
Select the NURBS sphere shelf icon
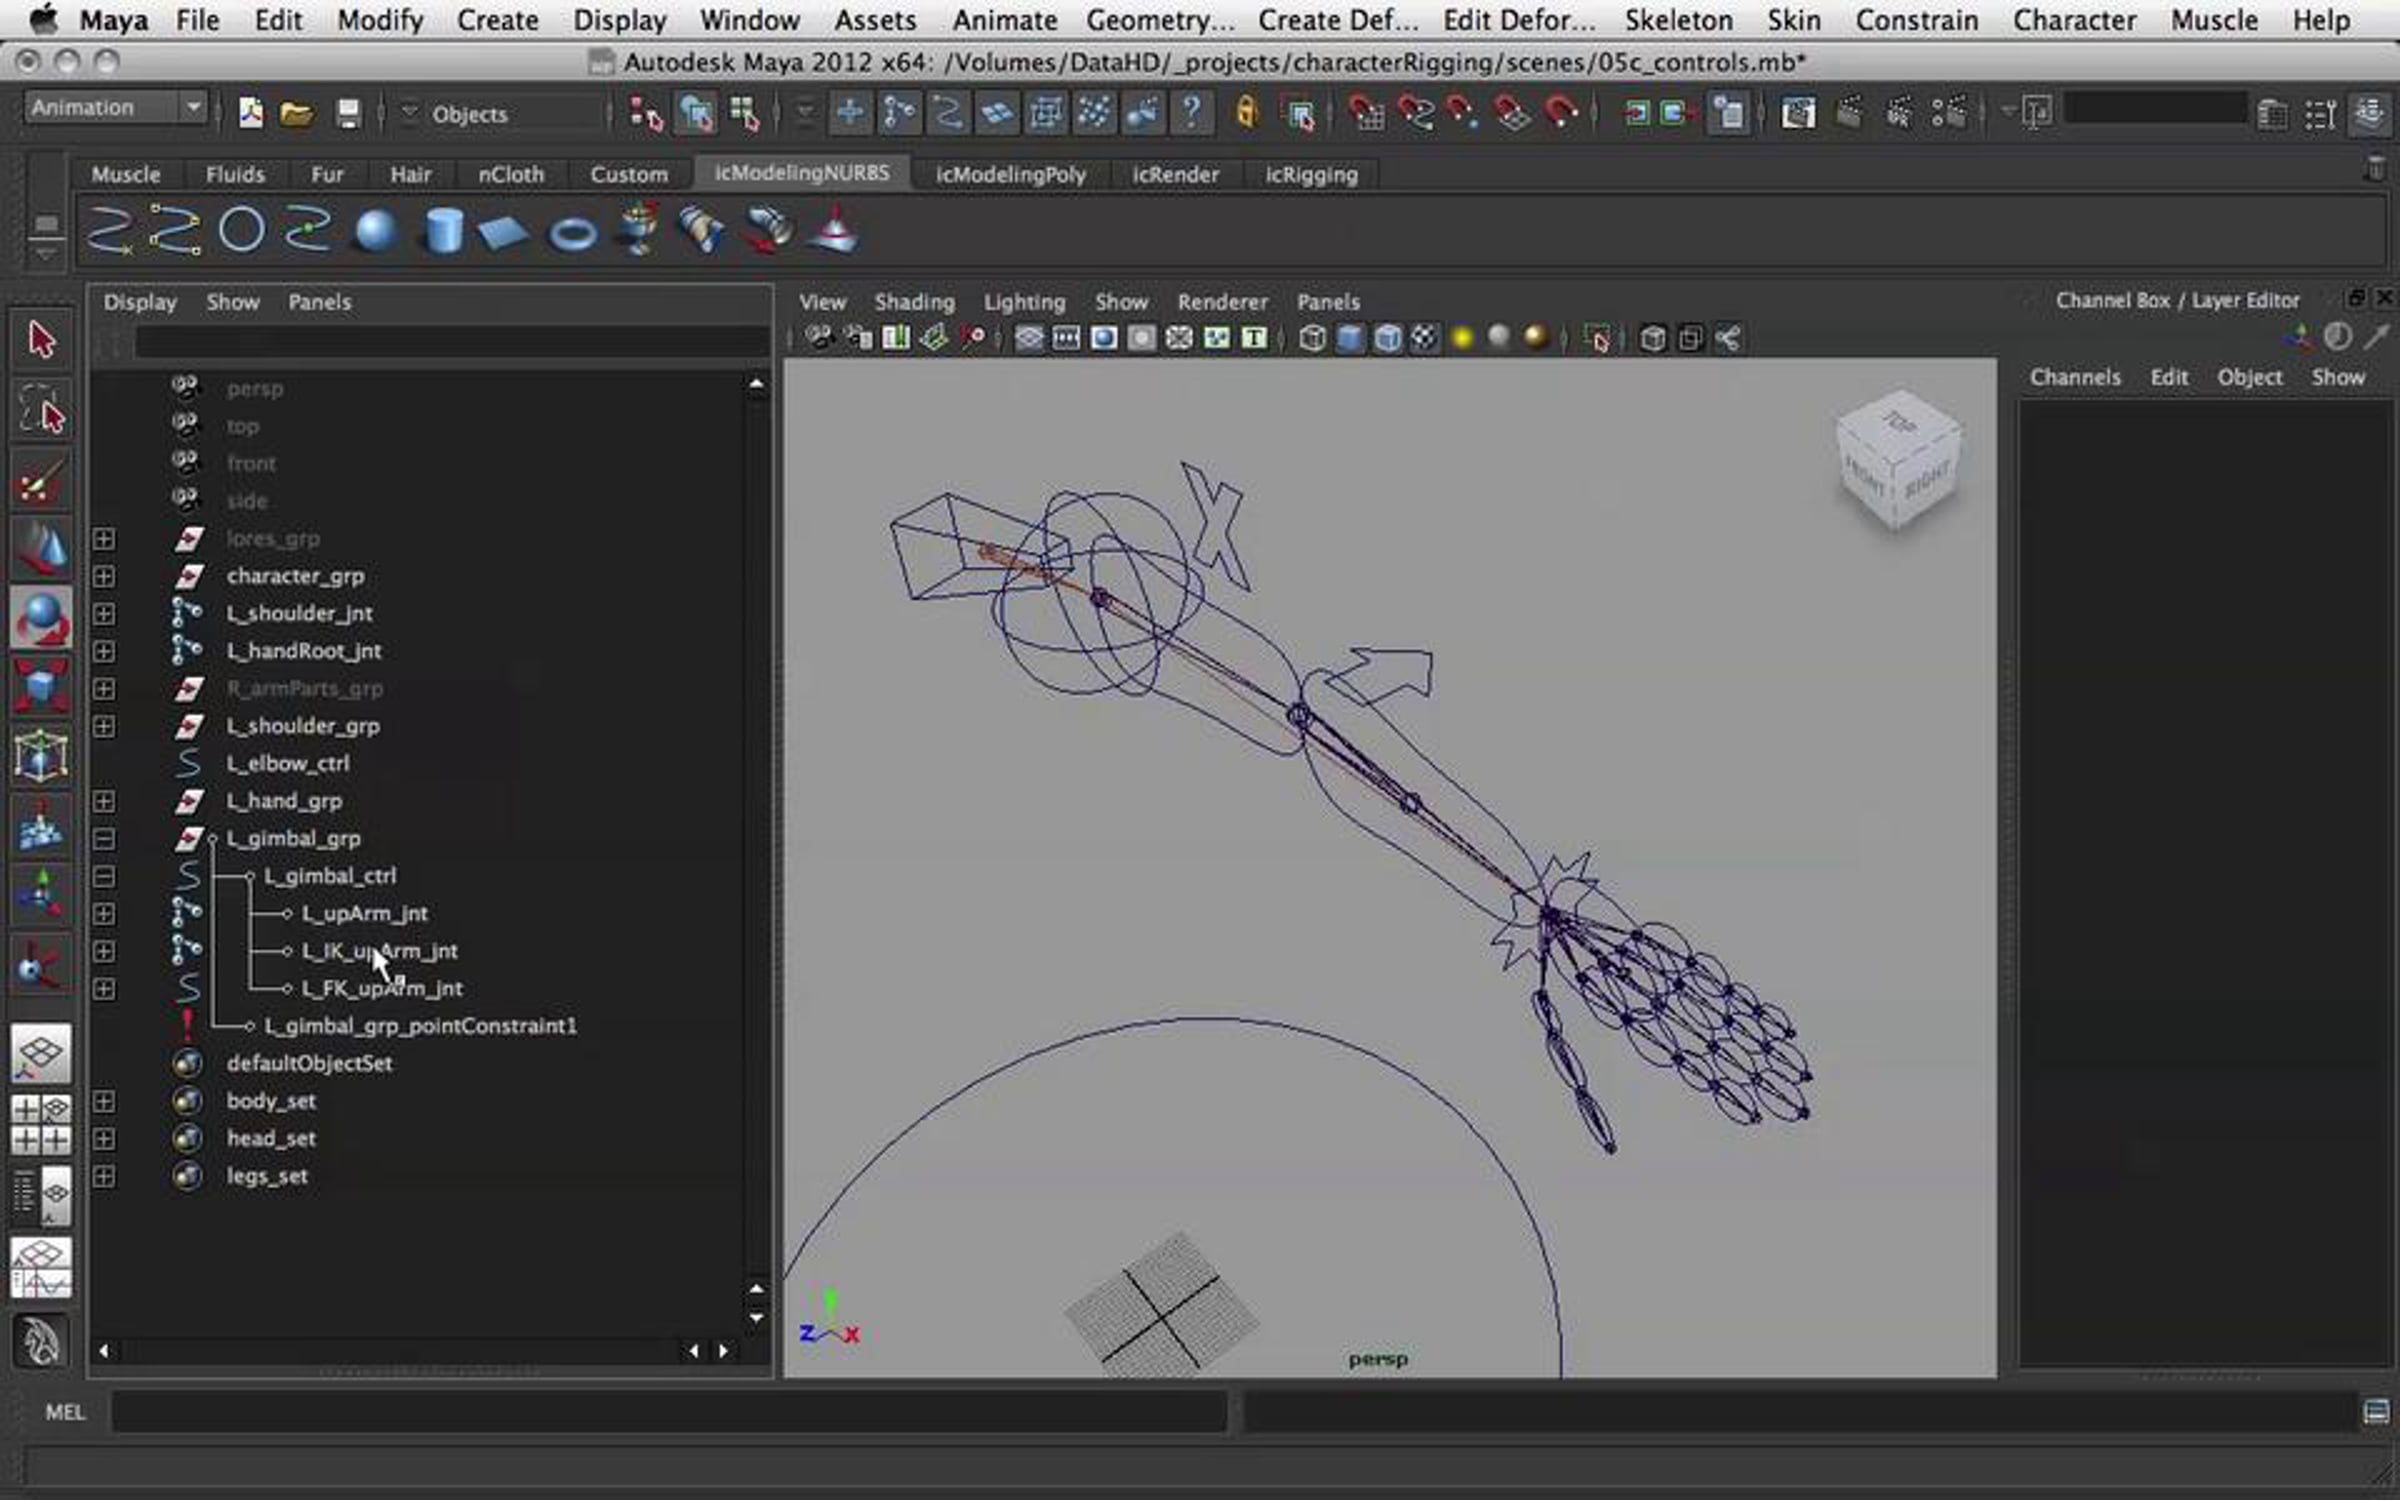click(375, 232)
